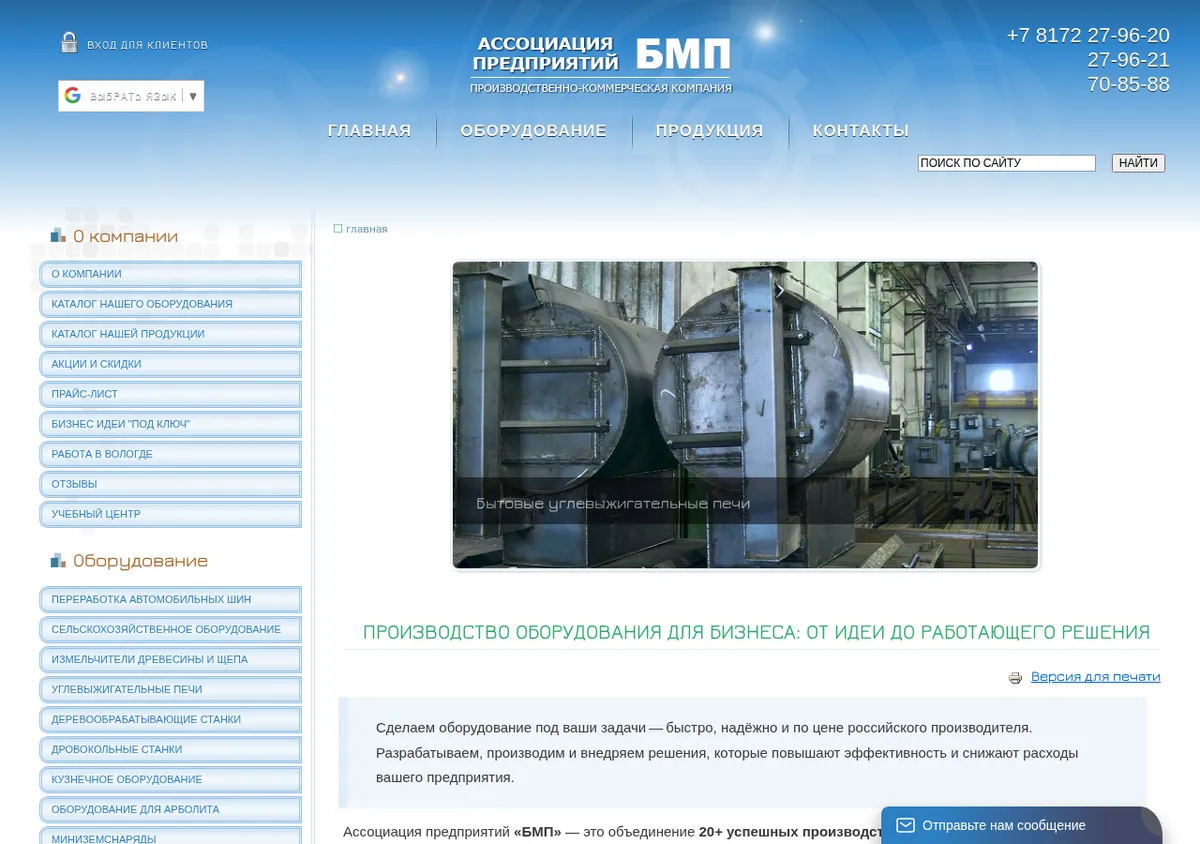Focus the ПОИСК ПО САЙТУ search field
The height and width of the screenshot is (844, 1200).
tap(1007, 163)
